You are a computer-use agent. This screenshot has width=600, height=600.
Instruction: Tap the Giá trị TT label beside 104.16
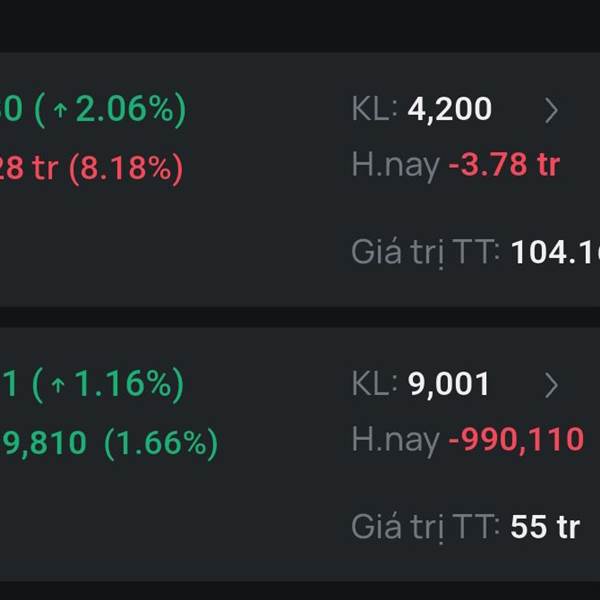pyautogui.click(x=425, y=253)
